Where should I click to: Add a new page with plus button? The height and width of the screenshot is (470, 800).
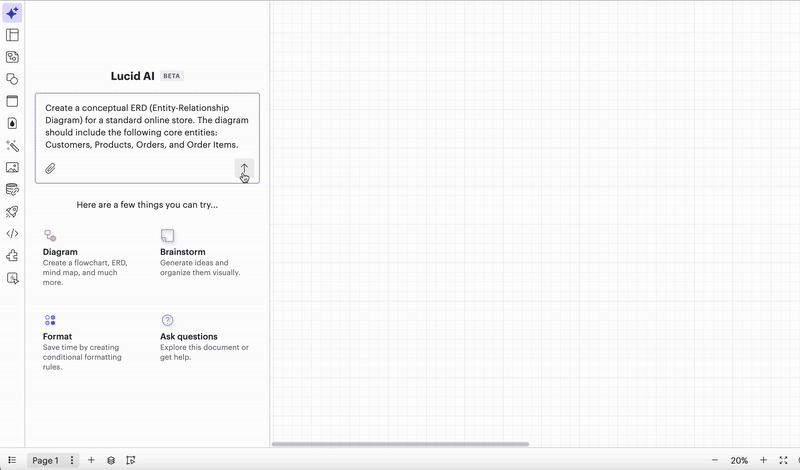pyautogui.click(x=91, y=460)
